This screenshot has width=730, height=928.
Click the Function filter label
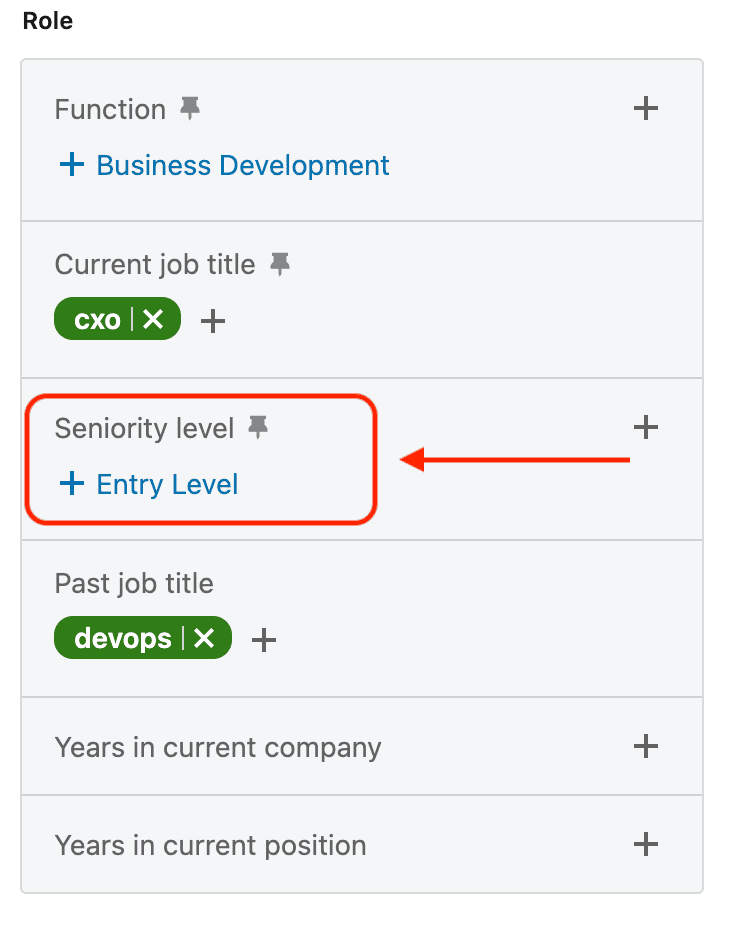110,109
